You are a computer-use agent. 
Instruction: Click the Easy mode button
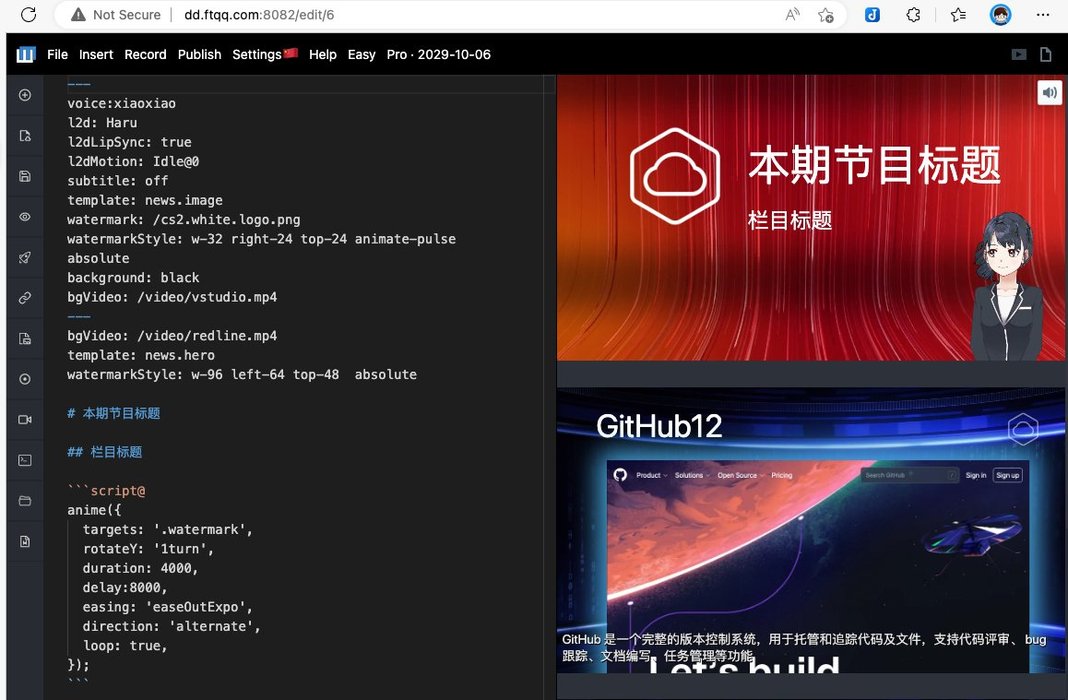361,55
